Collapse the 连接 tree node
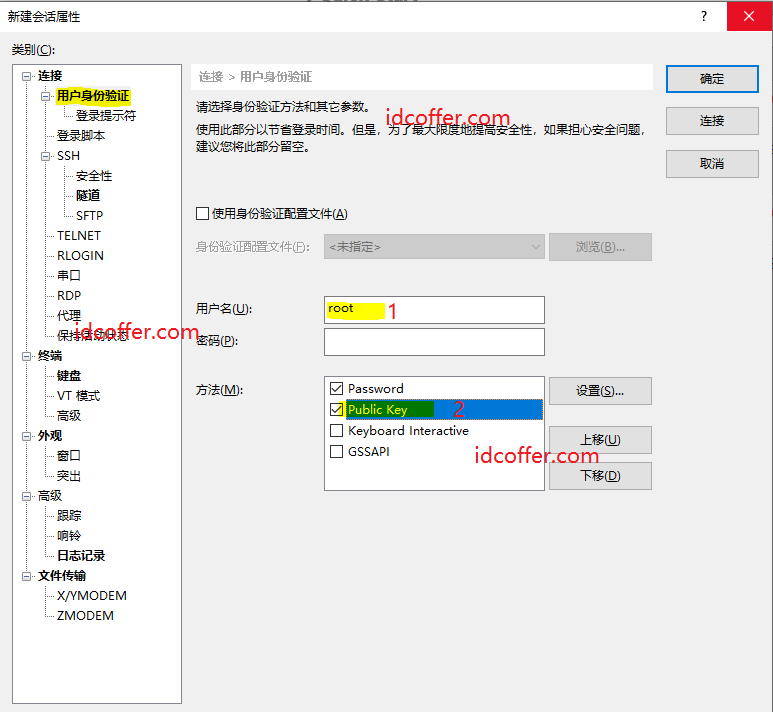 pos(27,76)
